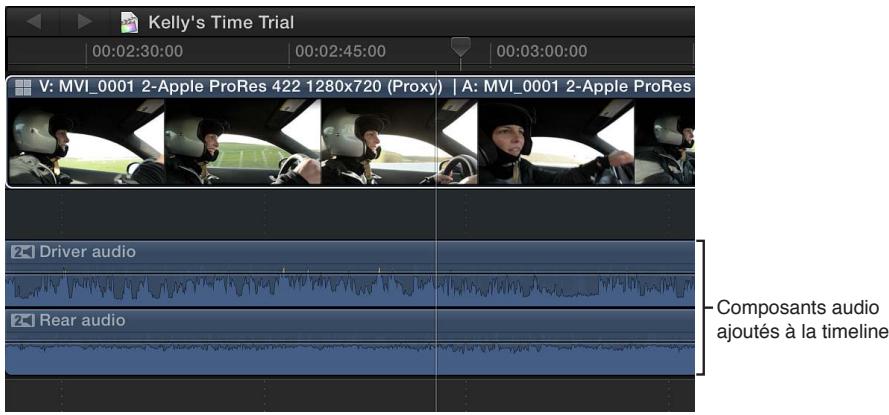
Task: Go forward in timeline history arrow
Action: coord(84,22)
